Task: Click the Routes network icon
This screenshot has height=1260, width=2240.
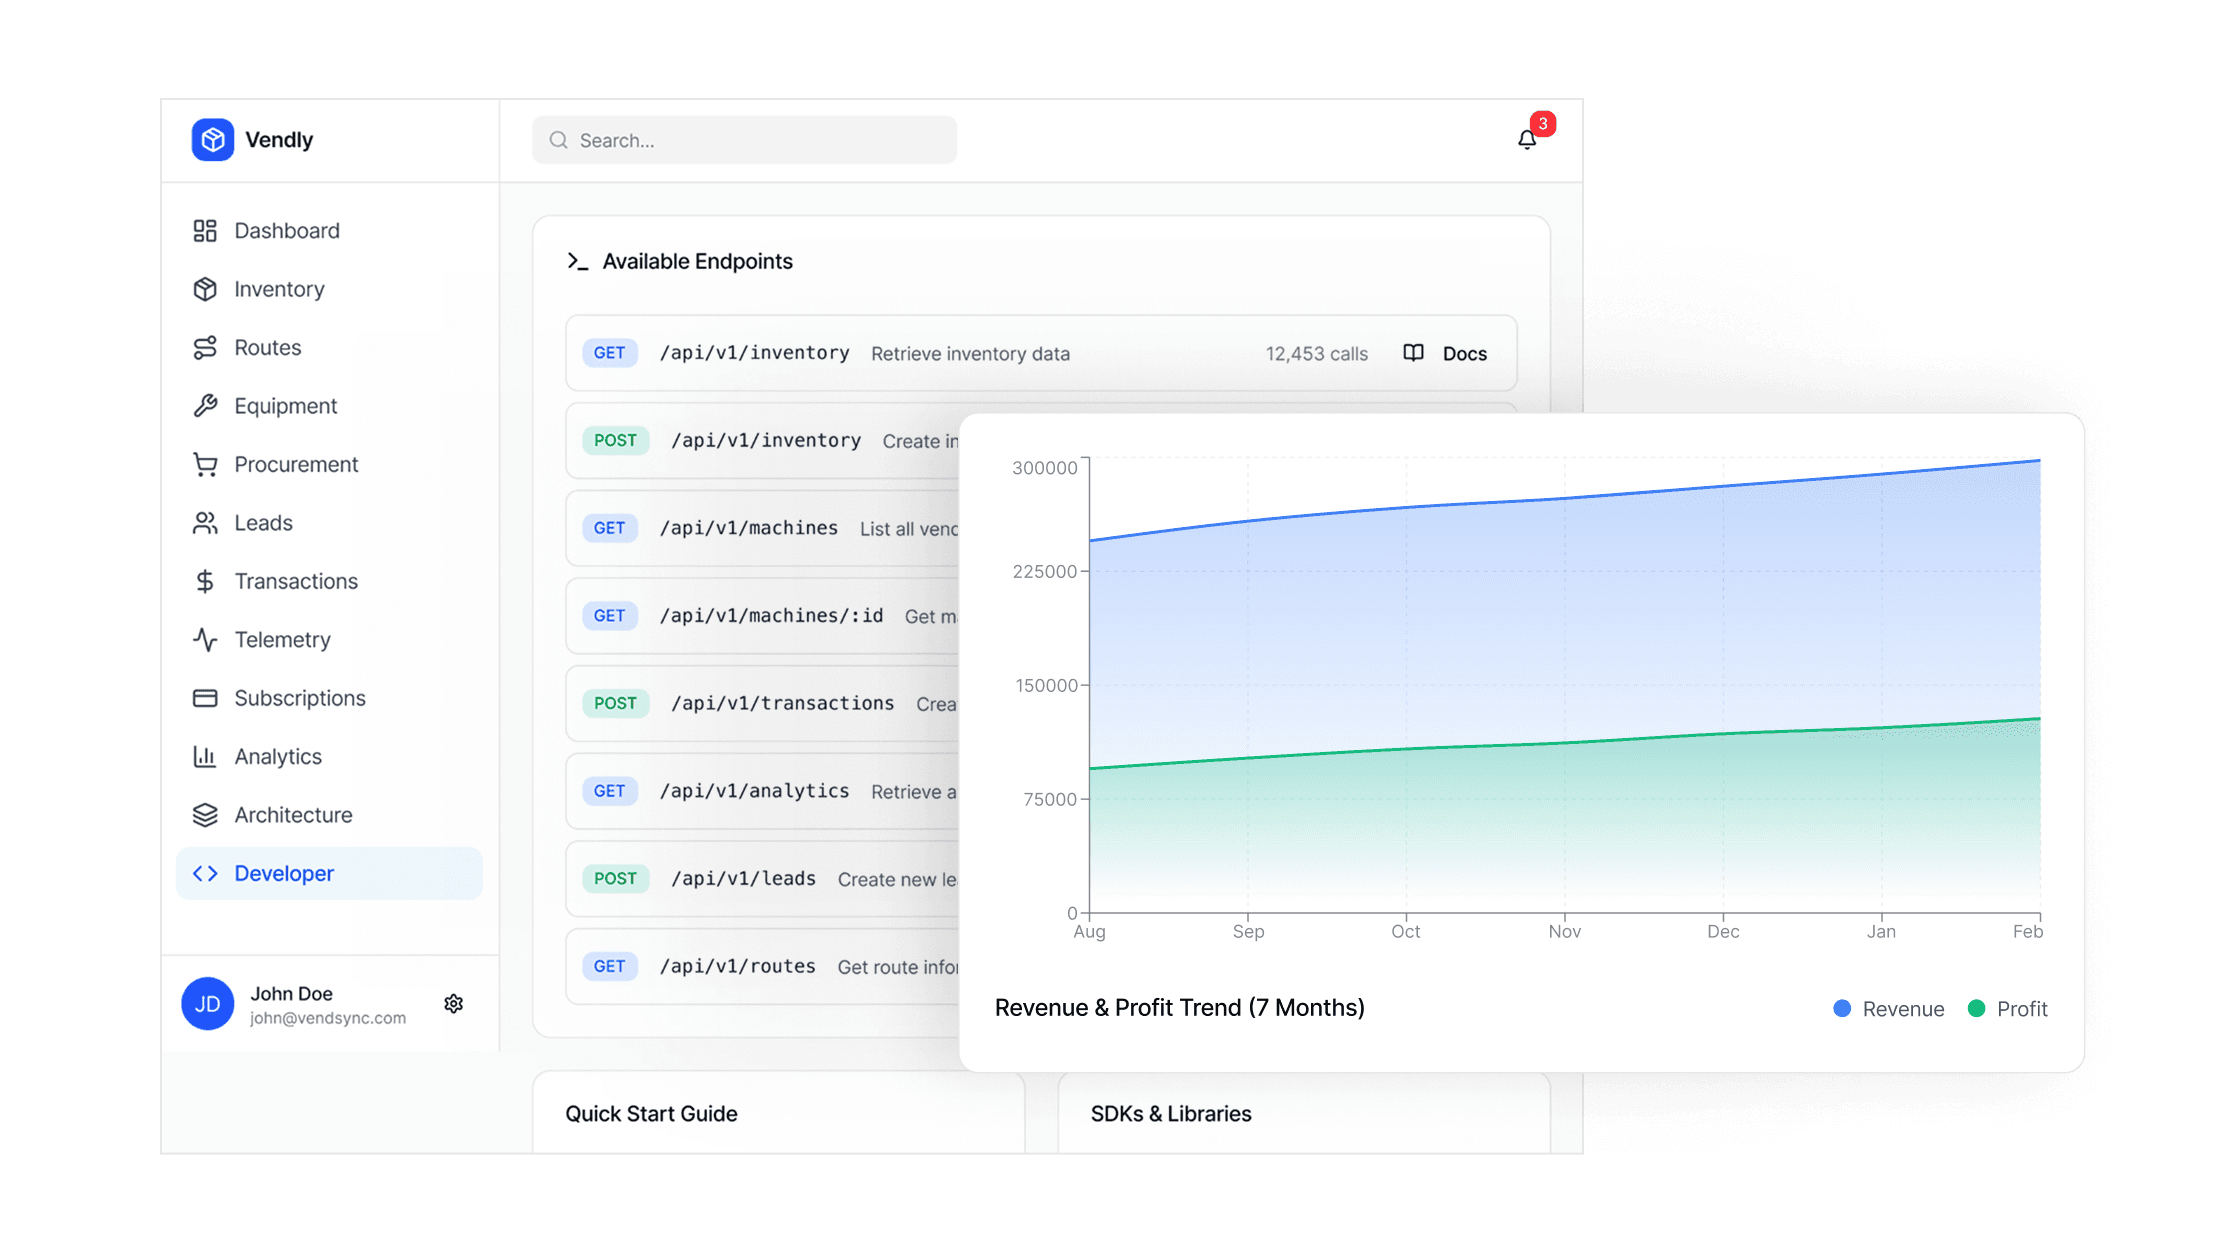Action: [x=205, y=347]
